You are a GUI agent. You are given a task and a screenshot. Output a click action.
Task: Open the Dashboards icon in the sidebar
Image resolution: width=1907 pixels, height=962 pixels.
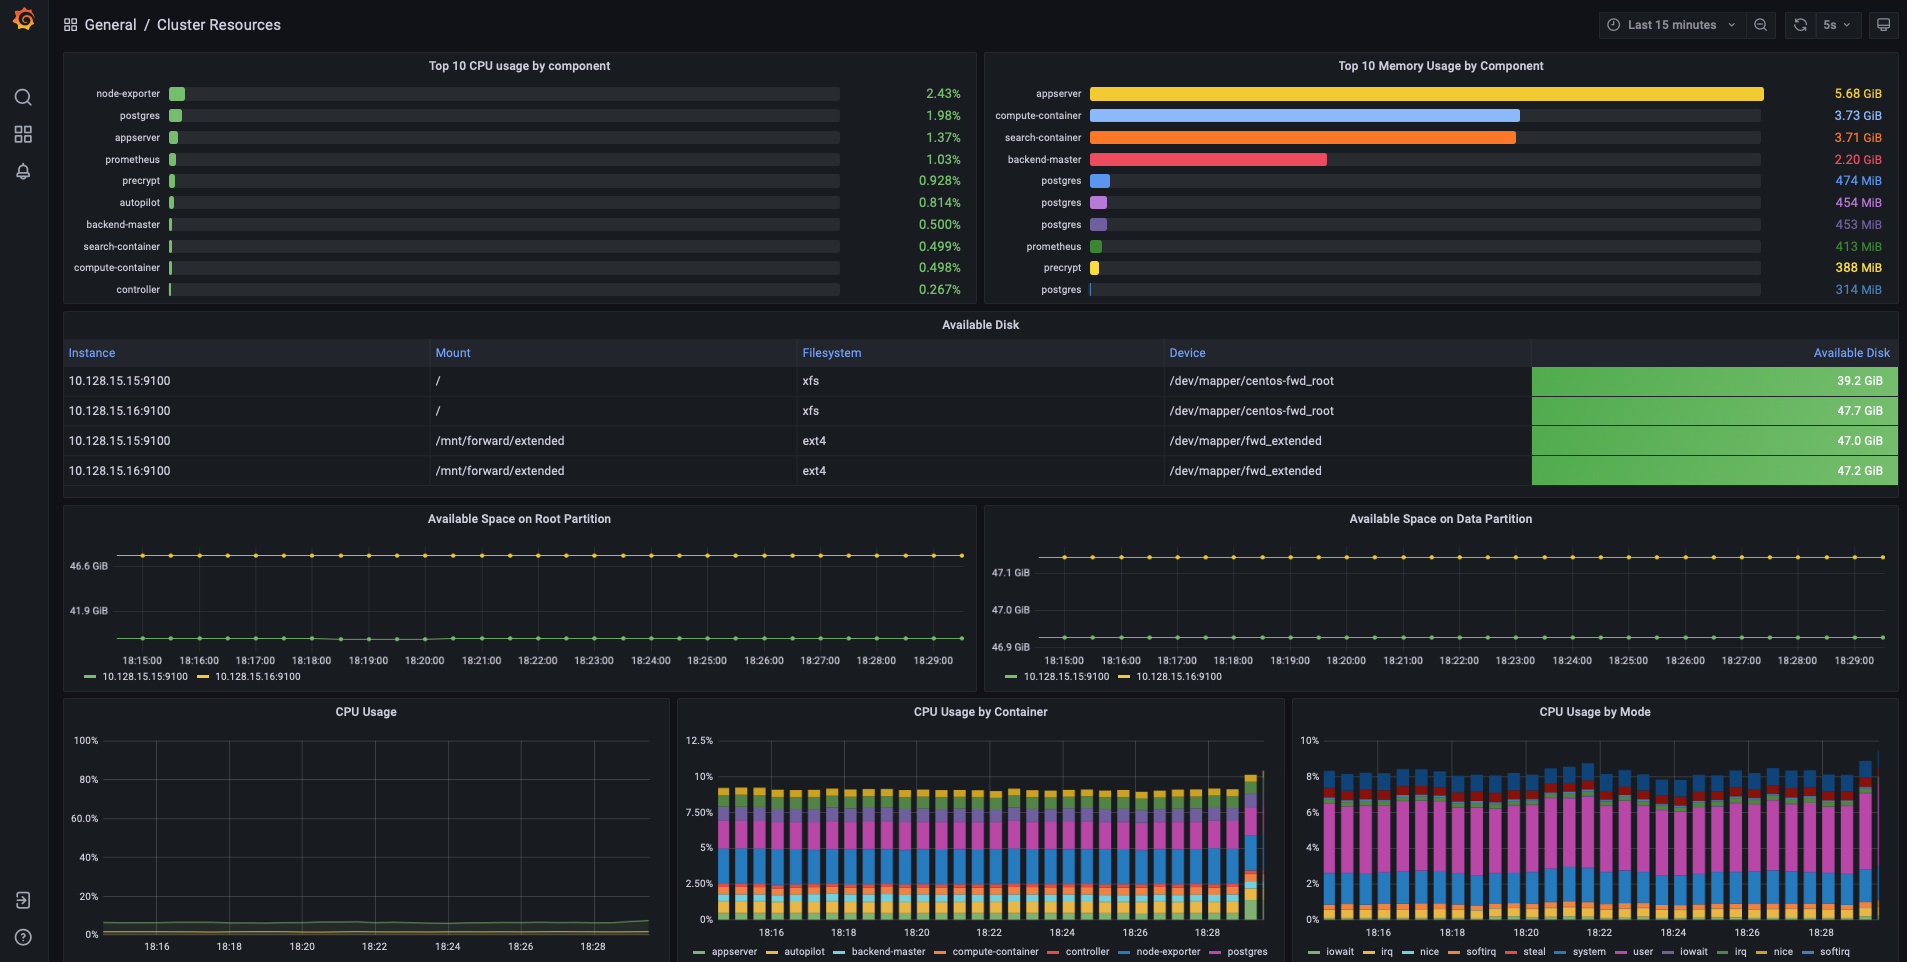pos(23,134)
